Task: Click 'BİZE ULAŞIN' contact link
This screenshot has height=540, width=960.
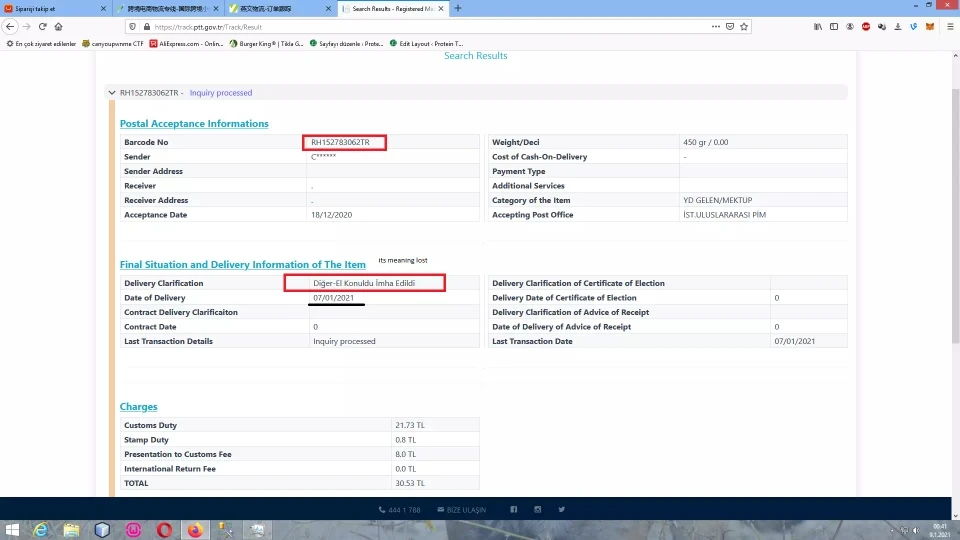Action: point(462,509)
